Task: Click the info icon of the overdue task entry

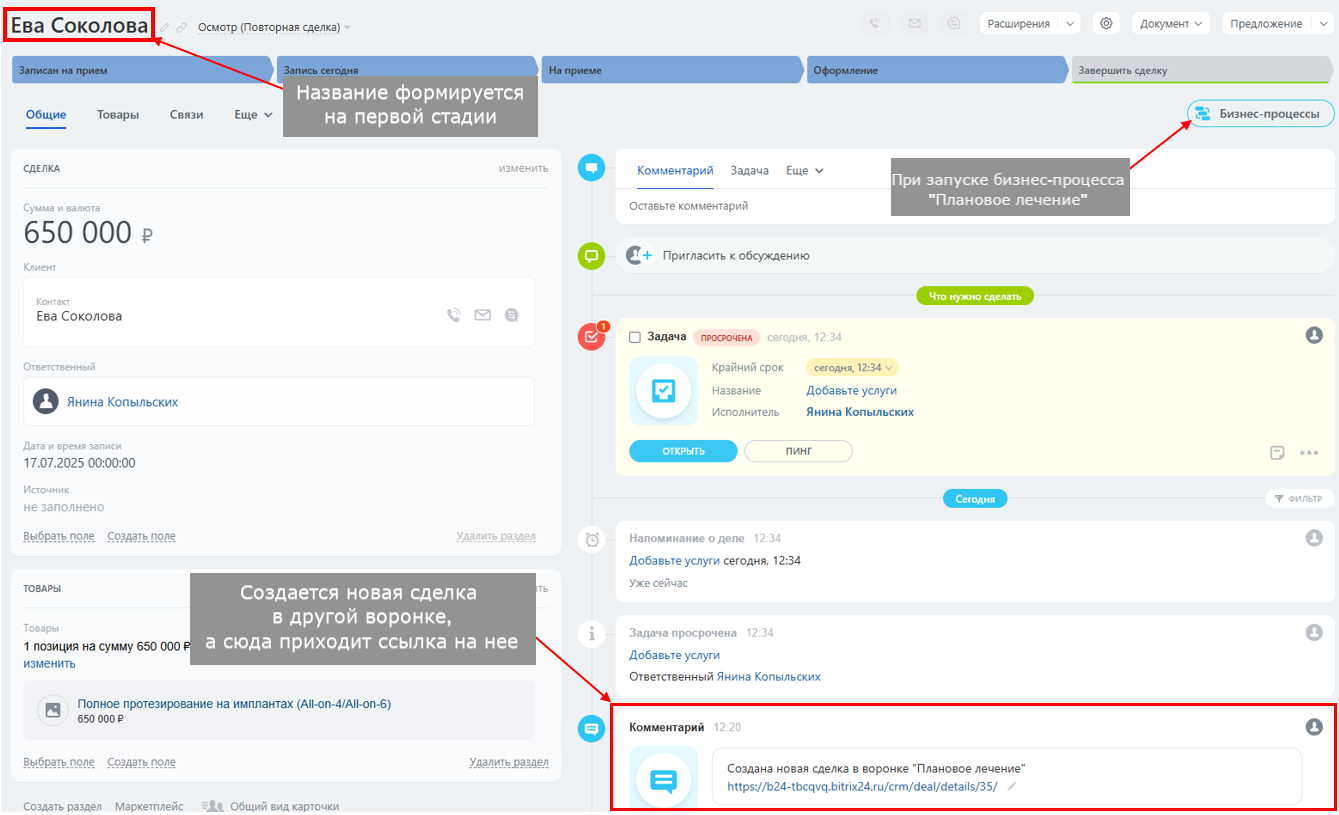Action: pyautogui.click(x=592, y=633)
